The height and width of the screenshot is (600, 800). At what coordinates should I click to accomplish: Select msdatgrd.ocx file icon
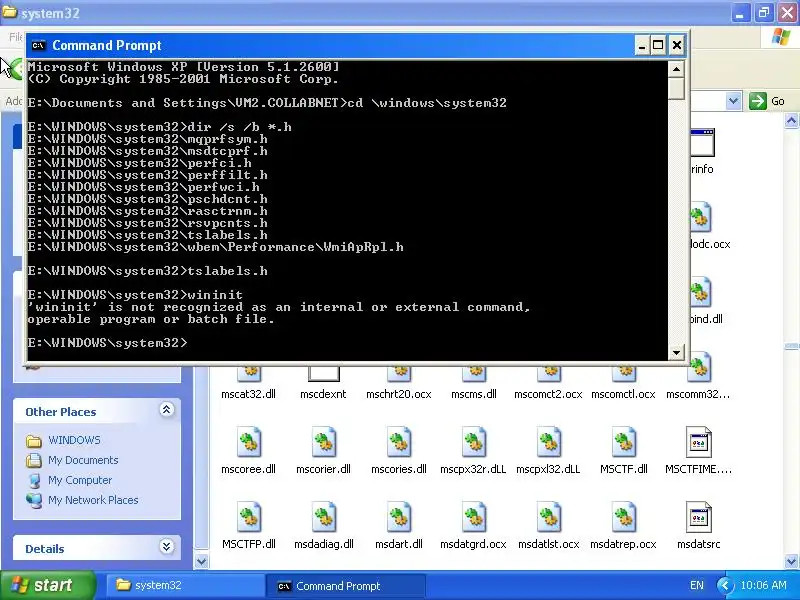point(473,517)
